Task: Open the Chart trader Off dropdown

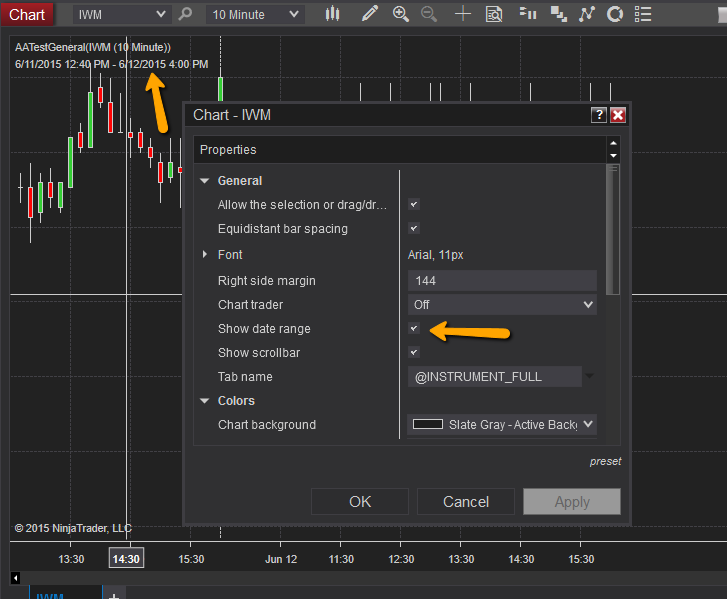Action: 502,305
